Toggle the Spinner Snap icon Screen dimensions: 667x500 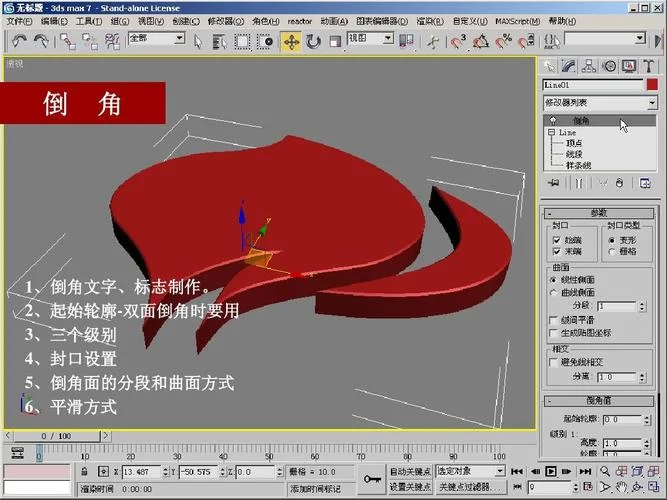tap(526, 41)
